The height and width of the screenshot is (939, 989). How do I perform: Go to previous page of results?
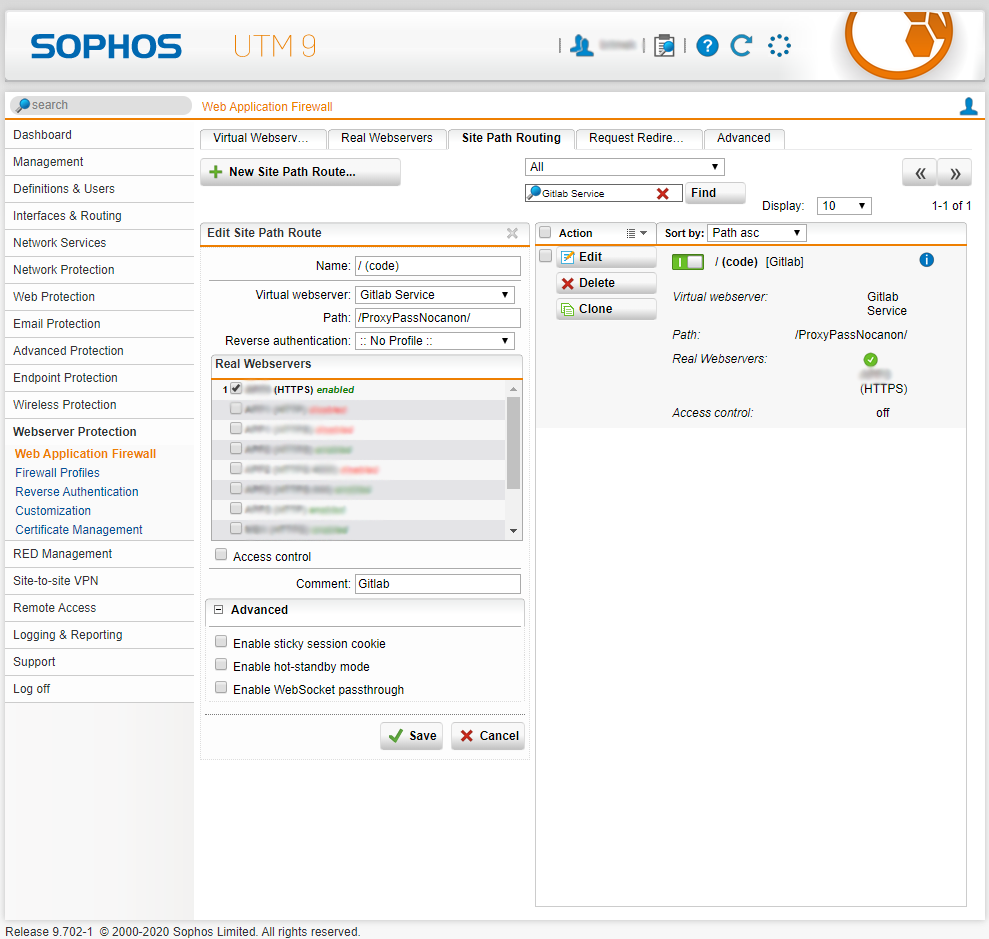tap(920, 173)
